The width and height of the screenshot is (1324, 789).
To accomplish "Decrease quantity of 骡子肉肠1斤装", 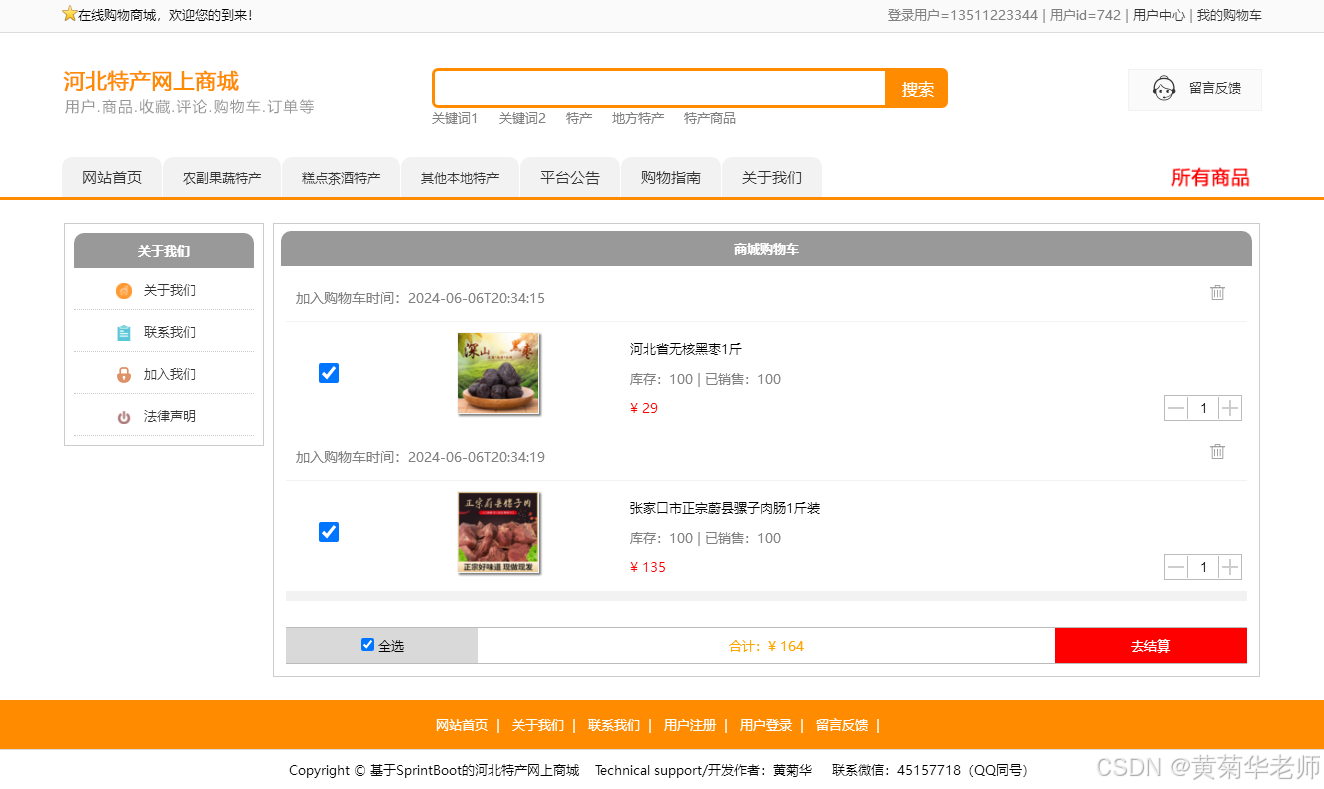I will [x=1176, y=567].
